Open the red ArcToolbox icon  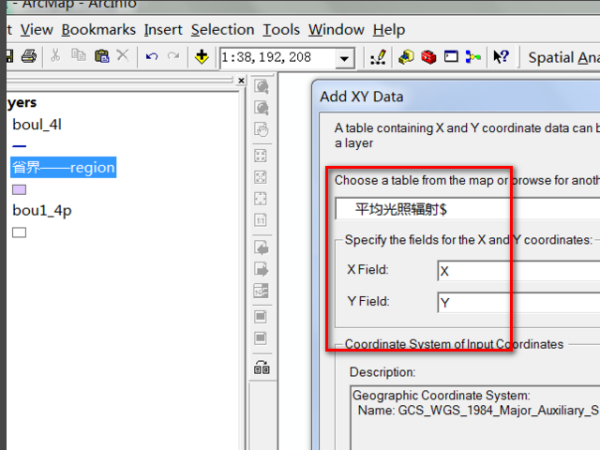point(429,57)
